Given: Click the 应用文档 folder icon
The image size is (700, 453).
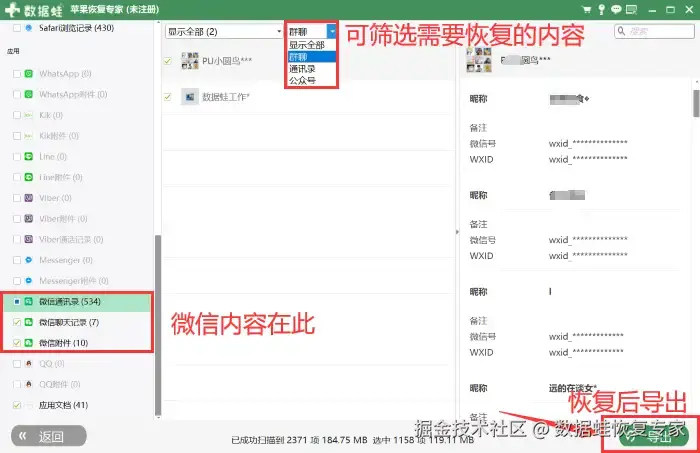Looking at the screenshot, I should [29, 405].
